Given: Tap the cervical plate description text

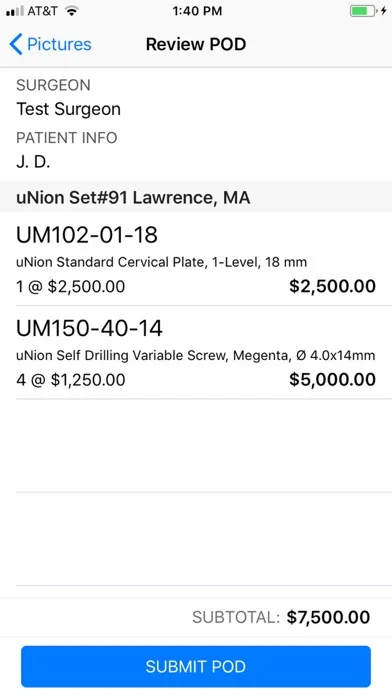Looking at the screenshot, I should (x=162, y=262).
